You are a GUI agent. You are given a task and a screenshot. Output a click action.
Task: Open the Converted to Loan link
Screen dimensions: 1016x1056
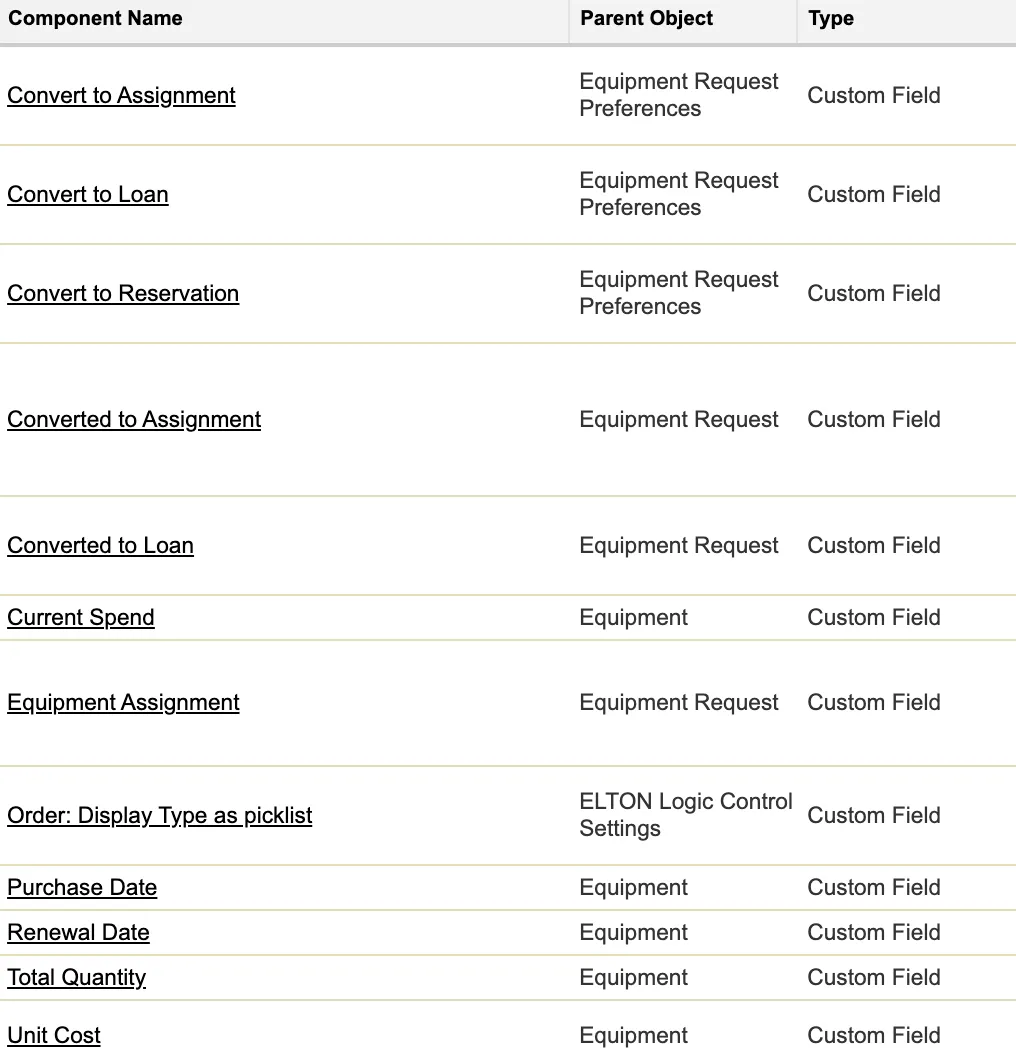pos(100,546)
